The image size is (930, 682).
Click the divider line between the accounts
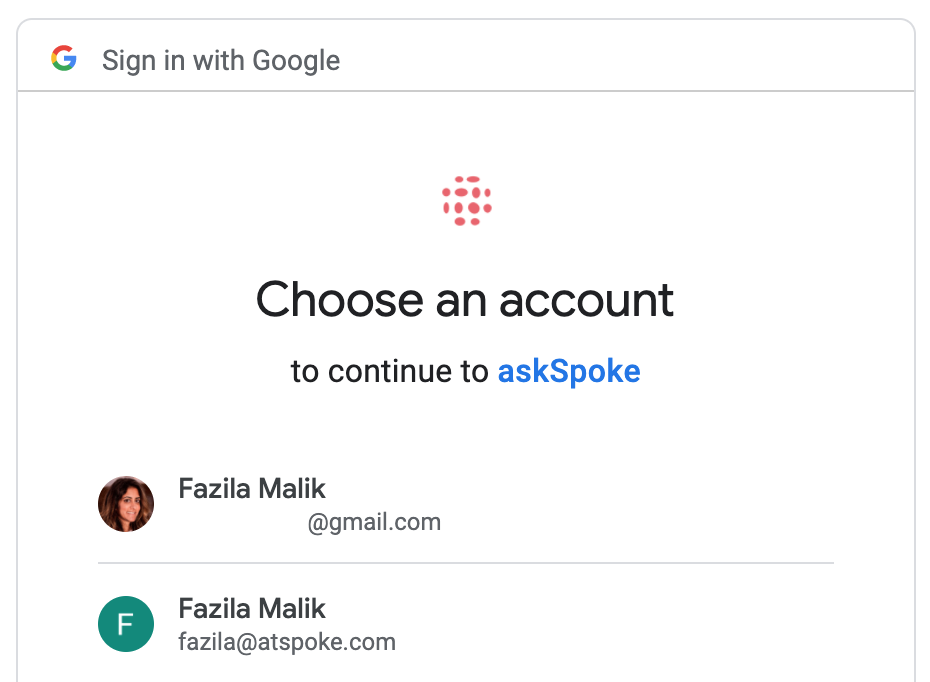pyautogui.click(x=466, y=563)
